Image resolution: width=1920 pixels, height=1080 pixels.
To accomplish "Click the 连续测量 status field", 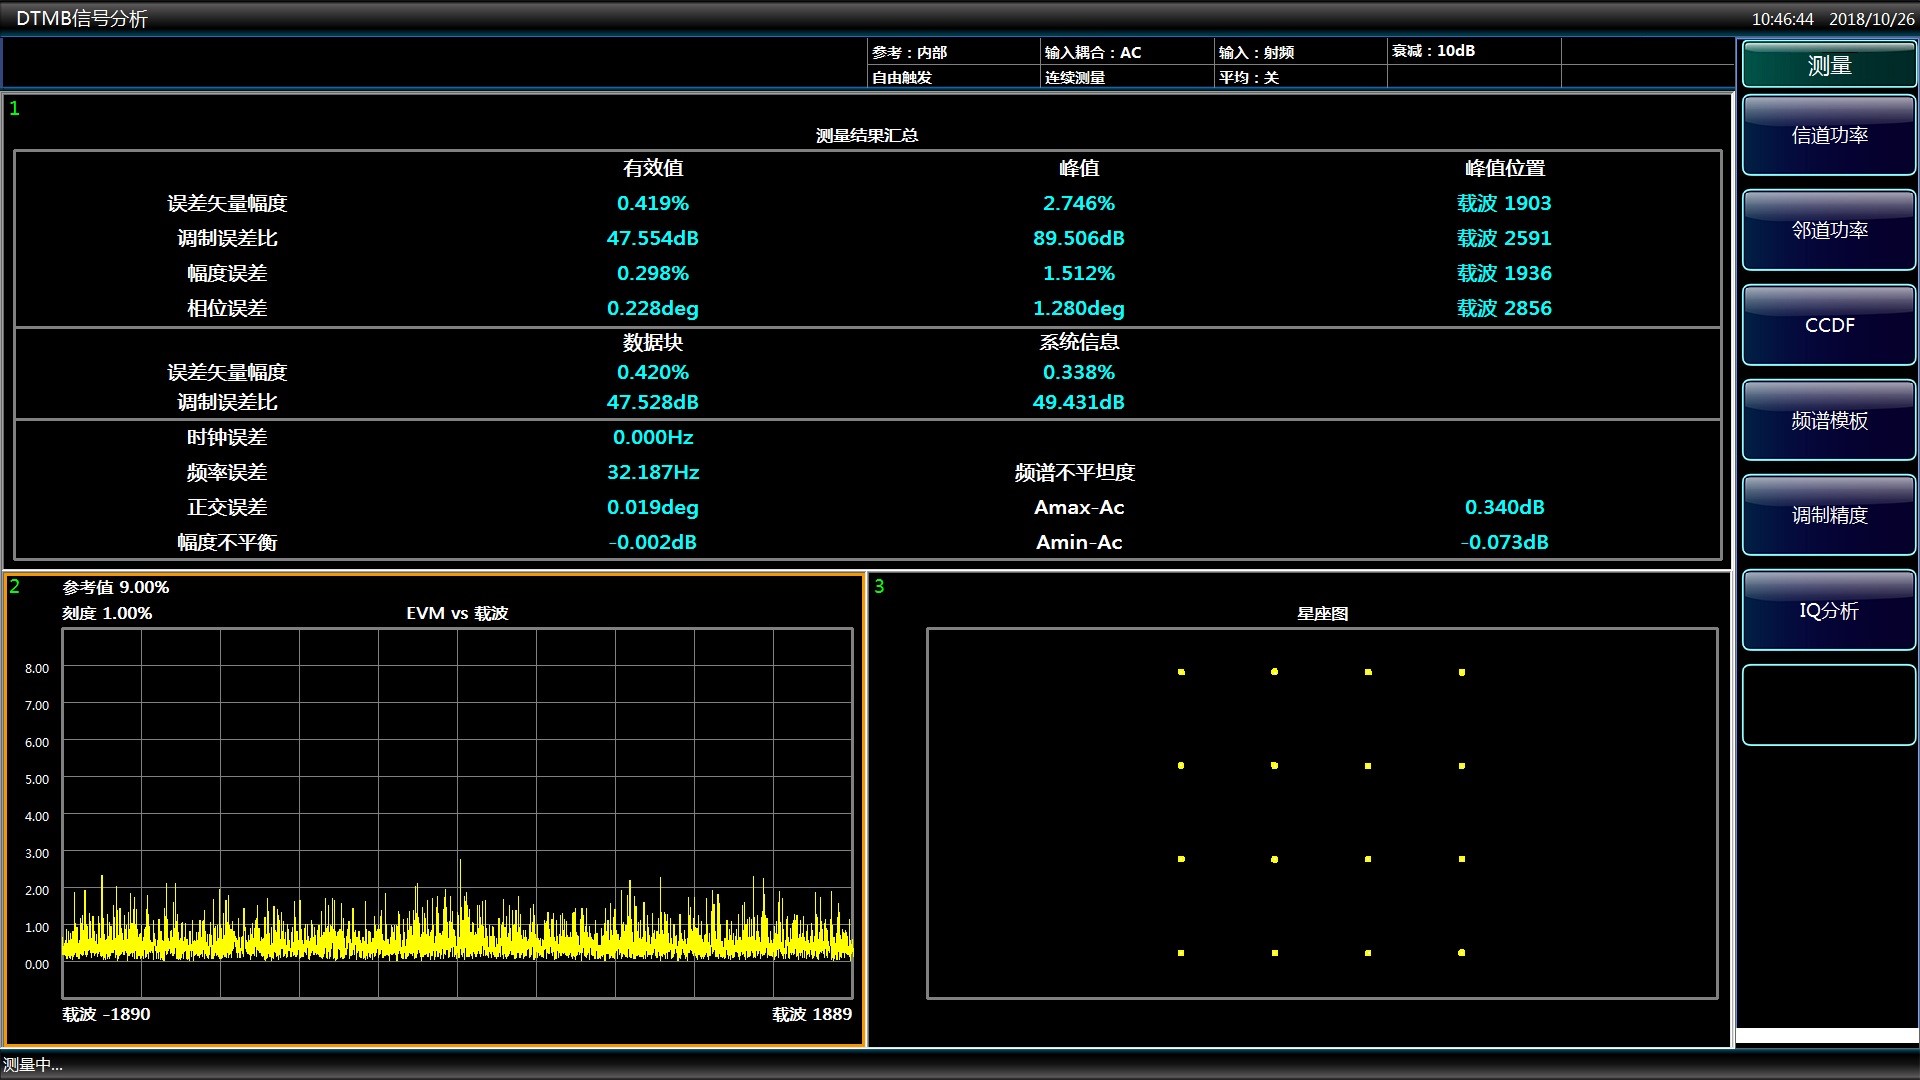I will click(x=1075, y=77).
